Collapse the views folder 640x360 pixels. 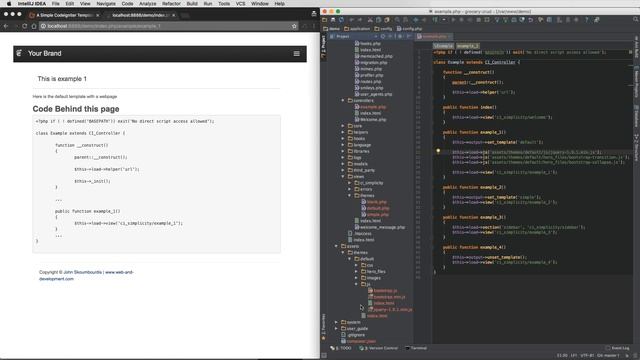click(343, 176)
